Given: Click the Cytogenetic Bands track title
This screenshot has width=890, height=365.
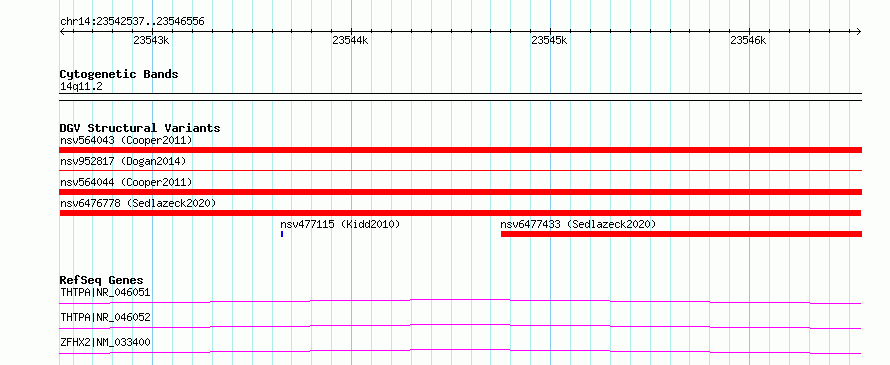Looking at the screenshot, I should 119,74.
